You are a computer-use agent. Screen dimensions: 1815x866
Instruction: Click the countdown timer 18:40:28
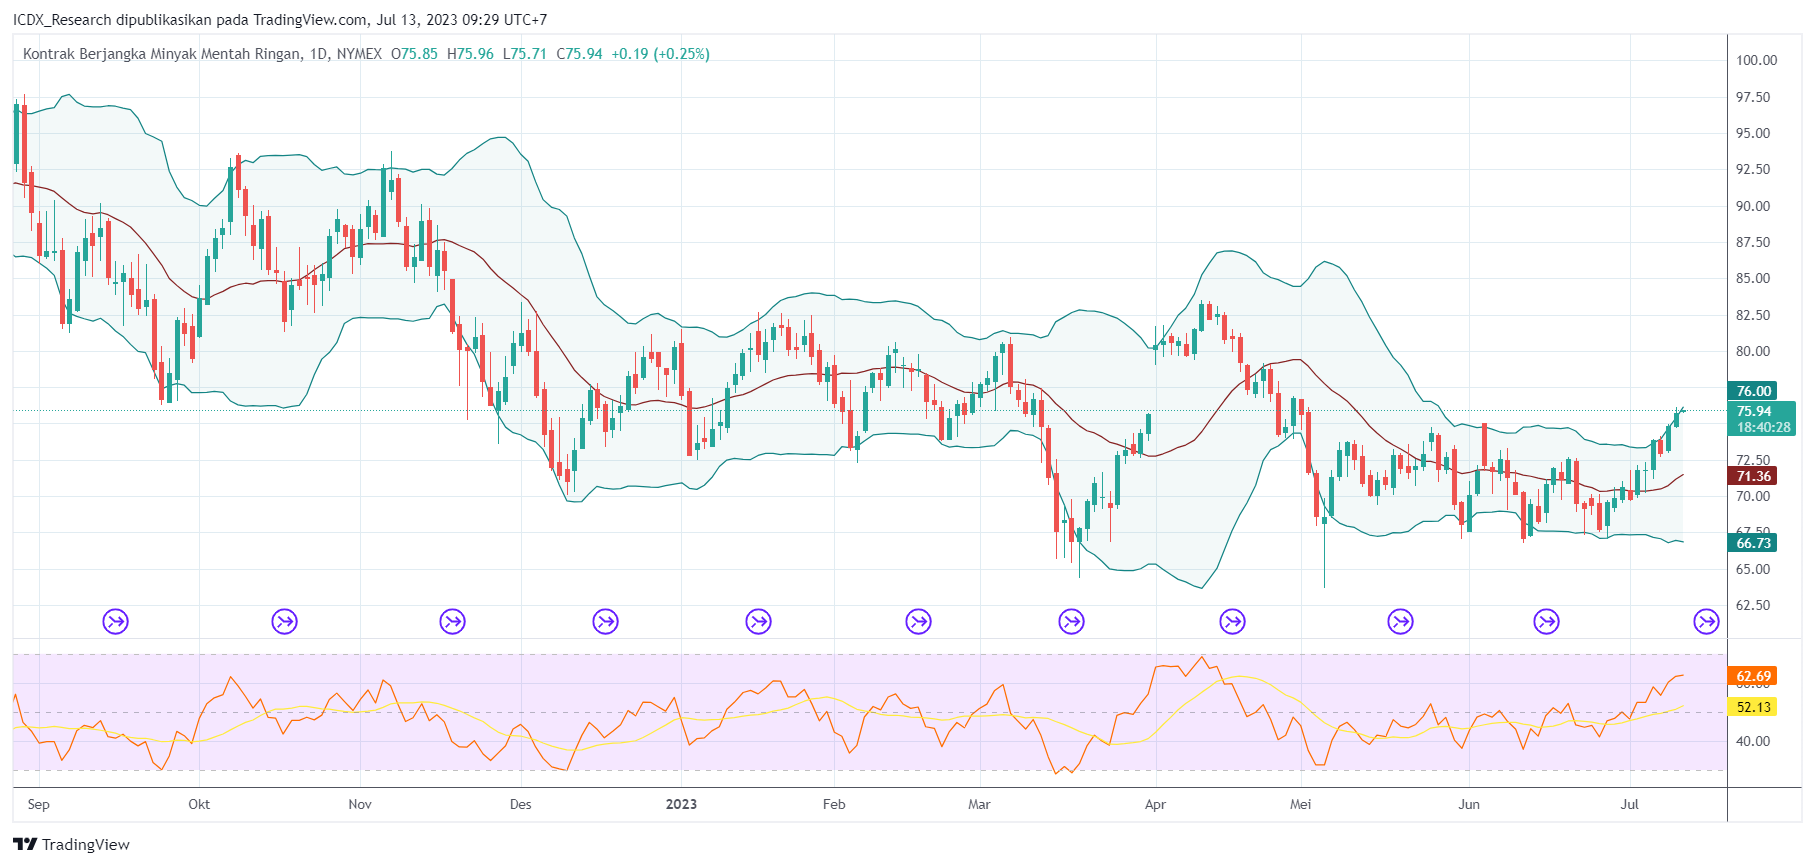1763,427
